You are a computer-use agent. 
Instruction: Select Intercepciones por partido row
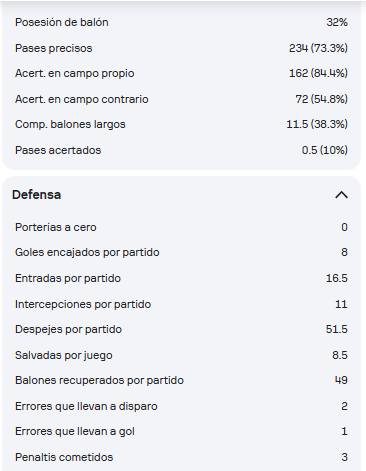click(x=181, y=304)
